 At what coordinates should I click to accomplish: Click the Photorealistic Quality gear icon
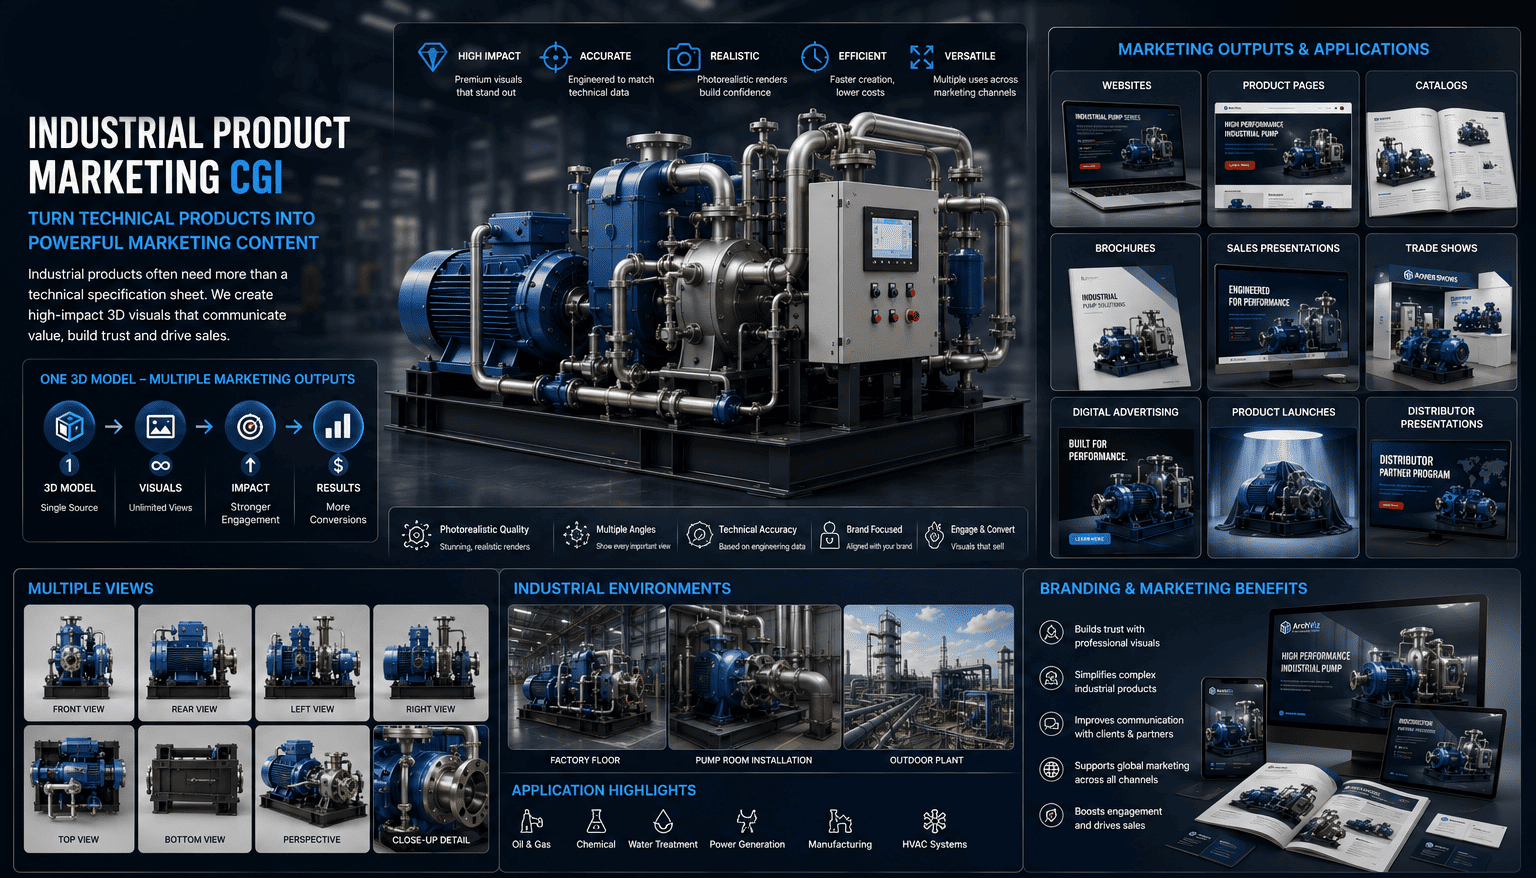(416, 536)
